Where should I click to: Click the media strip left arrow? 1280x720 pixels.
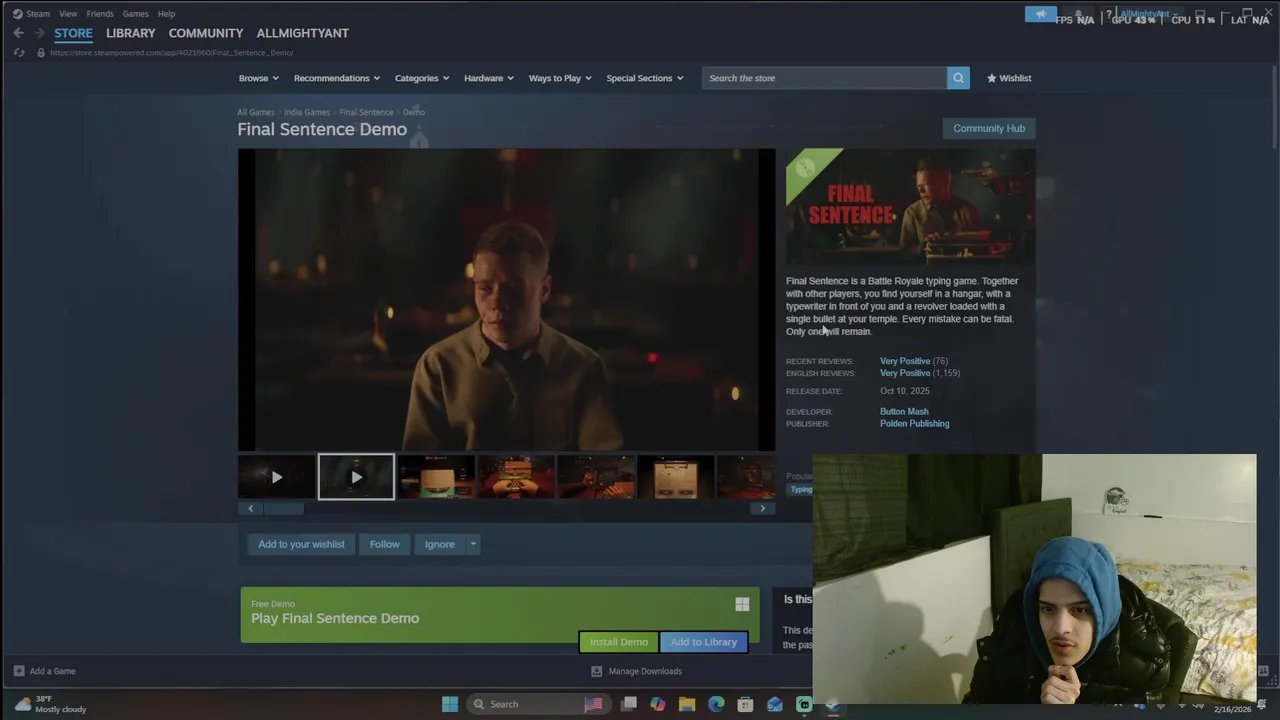click(x=250, y=508)
